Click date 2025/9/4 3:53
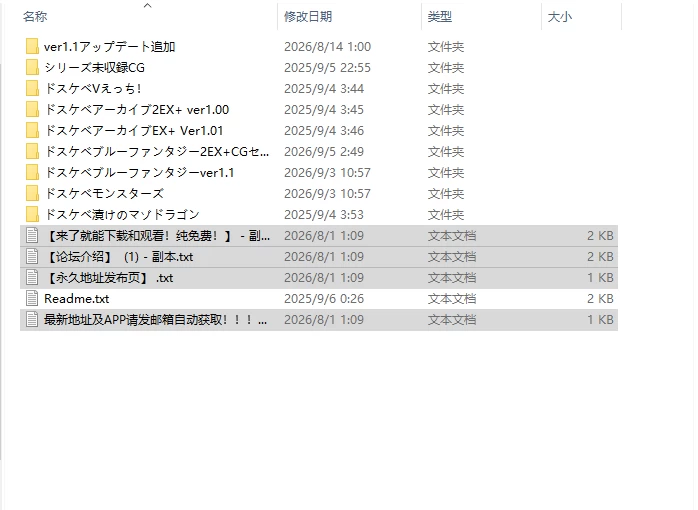Image resolution: width=698 pixels, height=510 pixels. click(324, 214)
